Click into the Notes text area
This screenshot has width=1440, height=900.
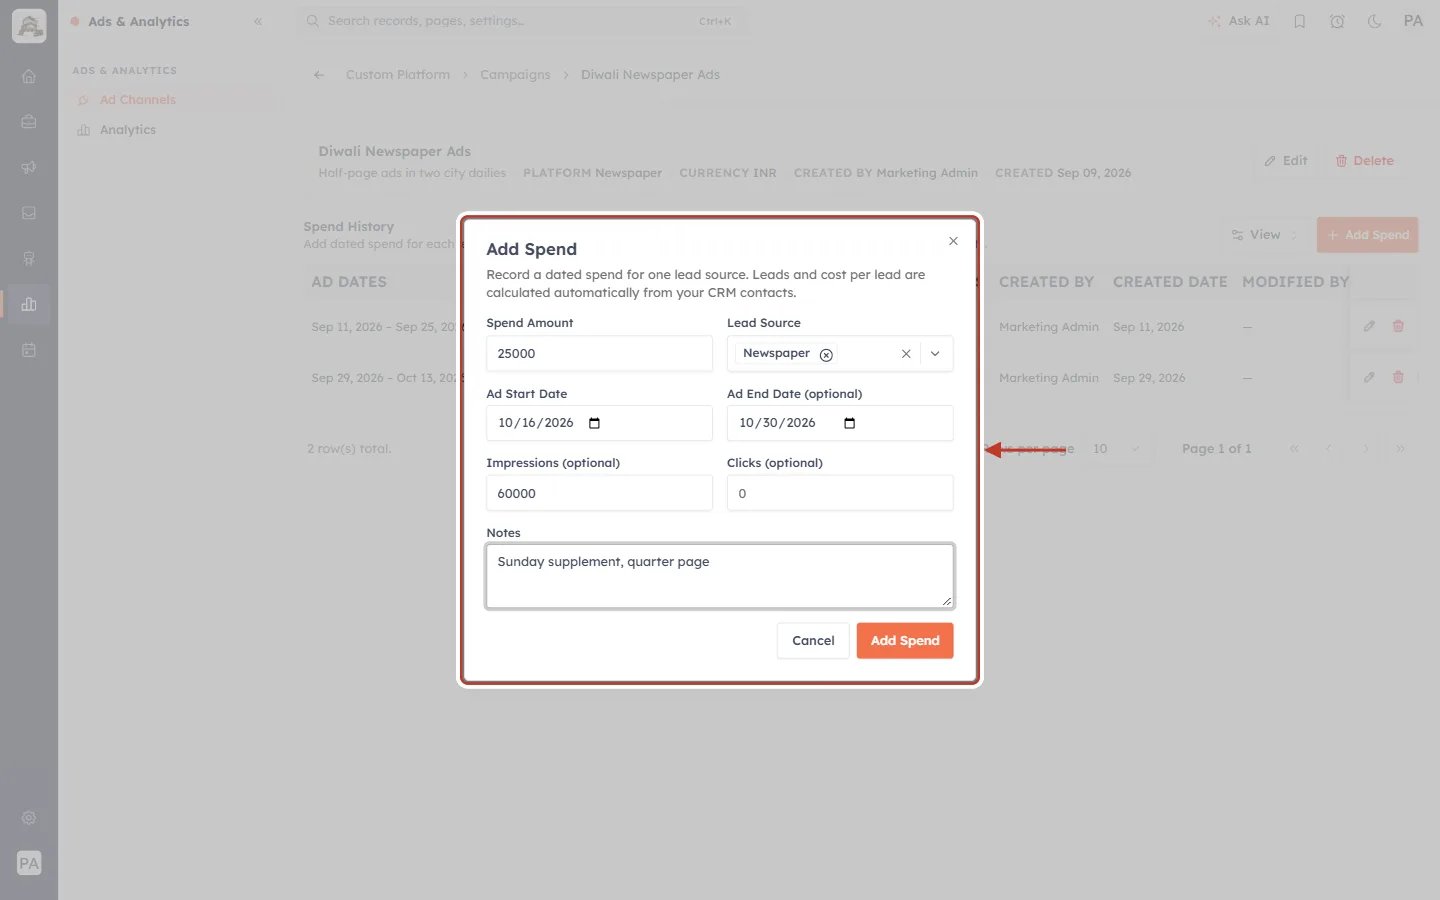(720, 576)
